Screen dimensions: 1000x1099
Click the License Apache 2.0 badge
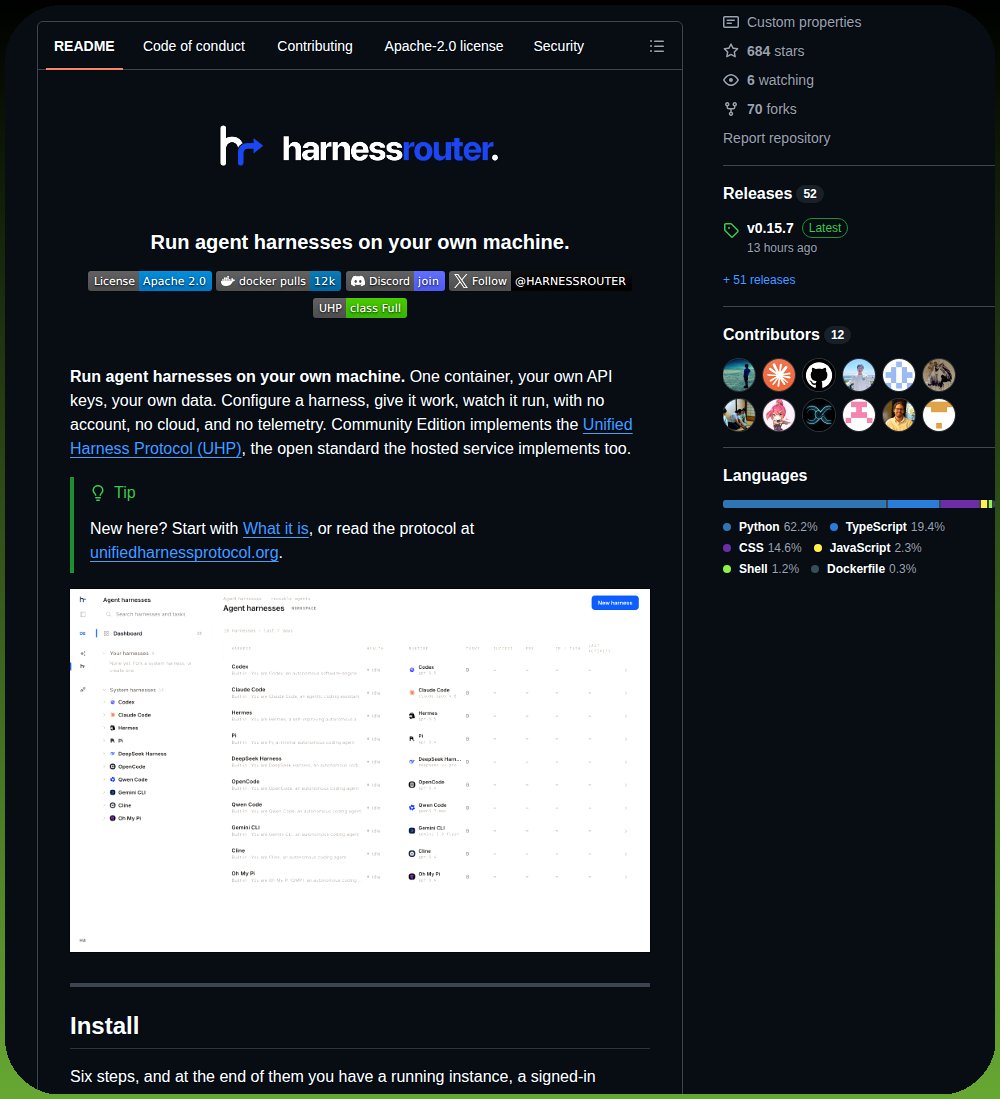coord(149,281)
